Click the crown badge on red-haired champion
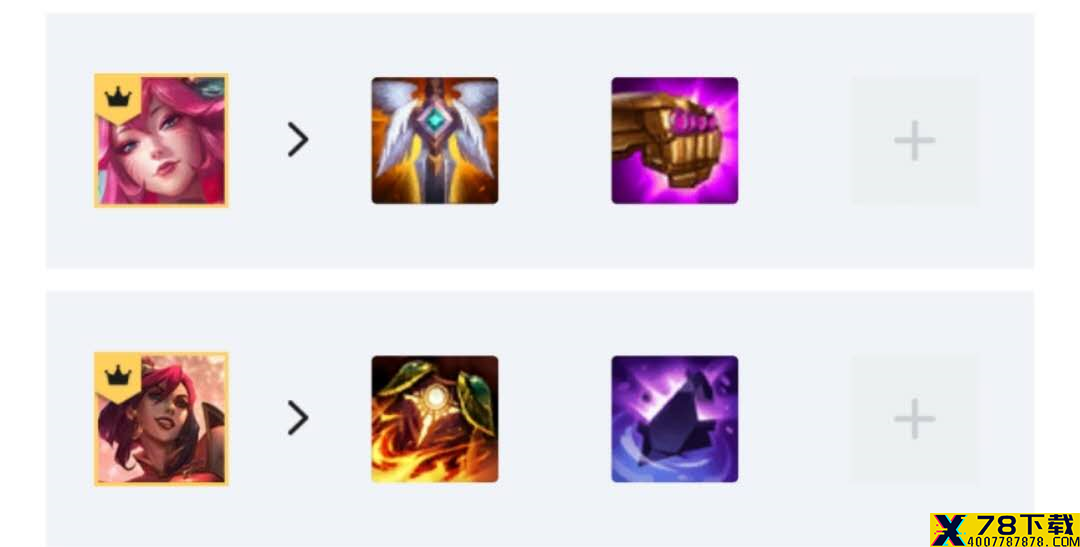 118,376
